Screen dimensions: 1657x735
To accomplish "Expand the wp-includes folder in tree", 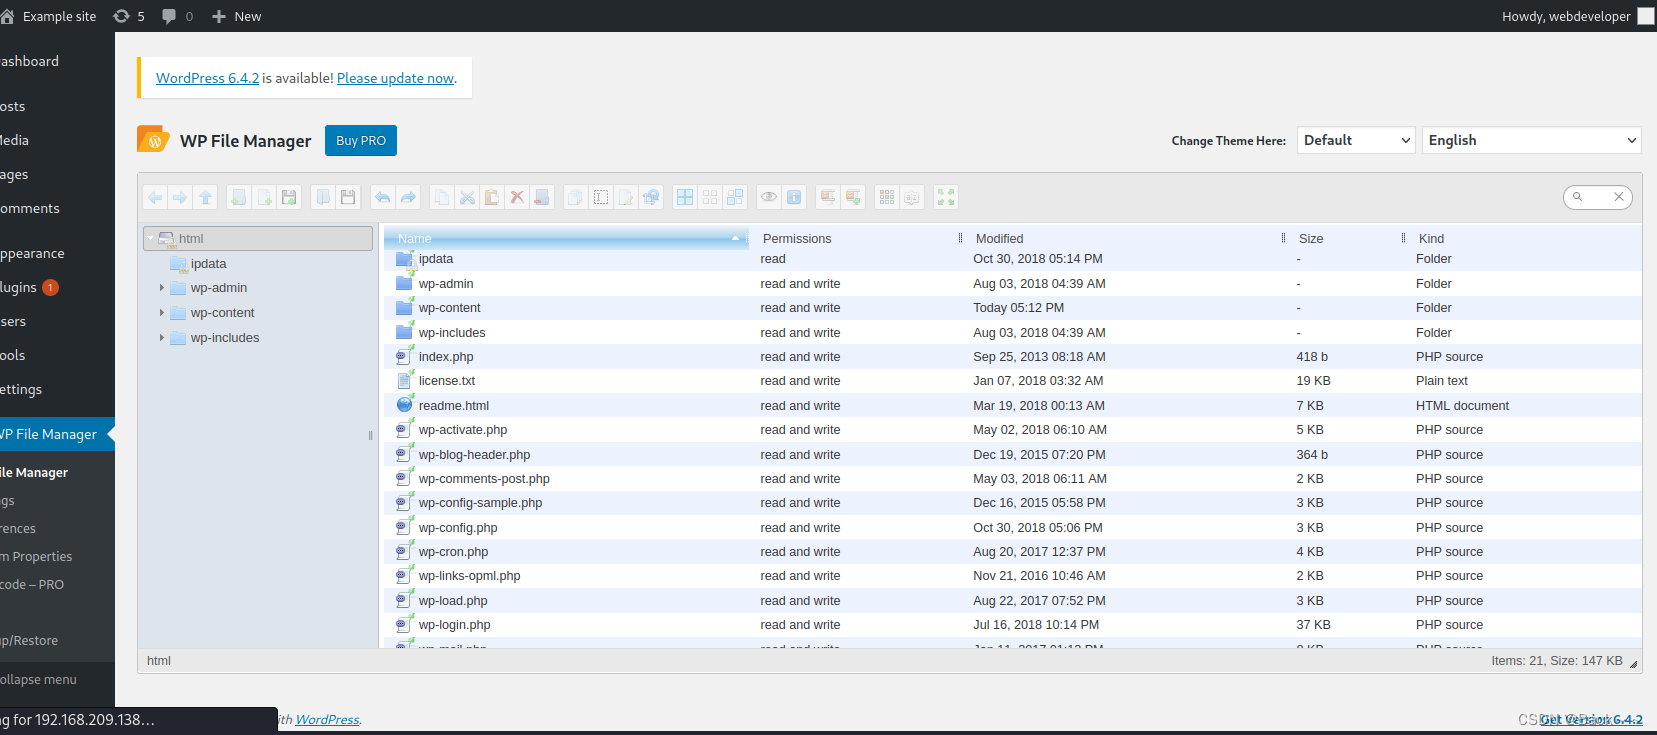I will click(162, 338).
